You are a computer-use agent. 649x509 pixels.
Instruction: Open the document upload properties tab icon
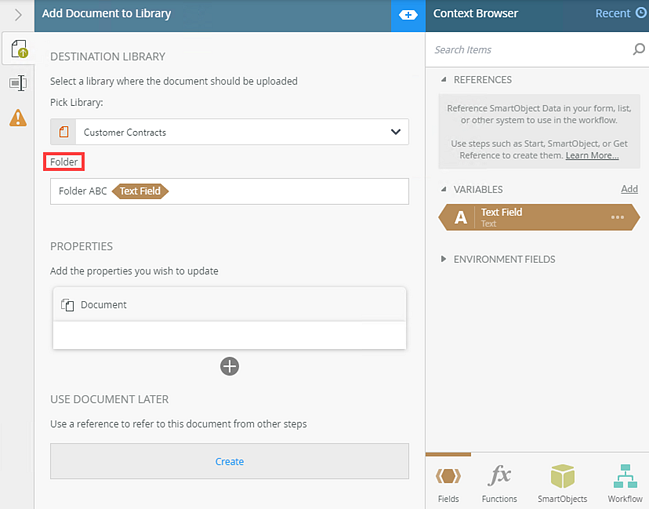(18, 50)
